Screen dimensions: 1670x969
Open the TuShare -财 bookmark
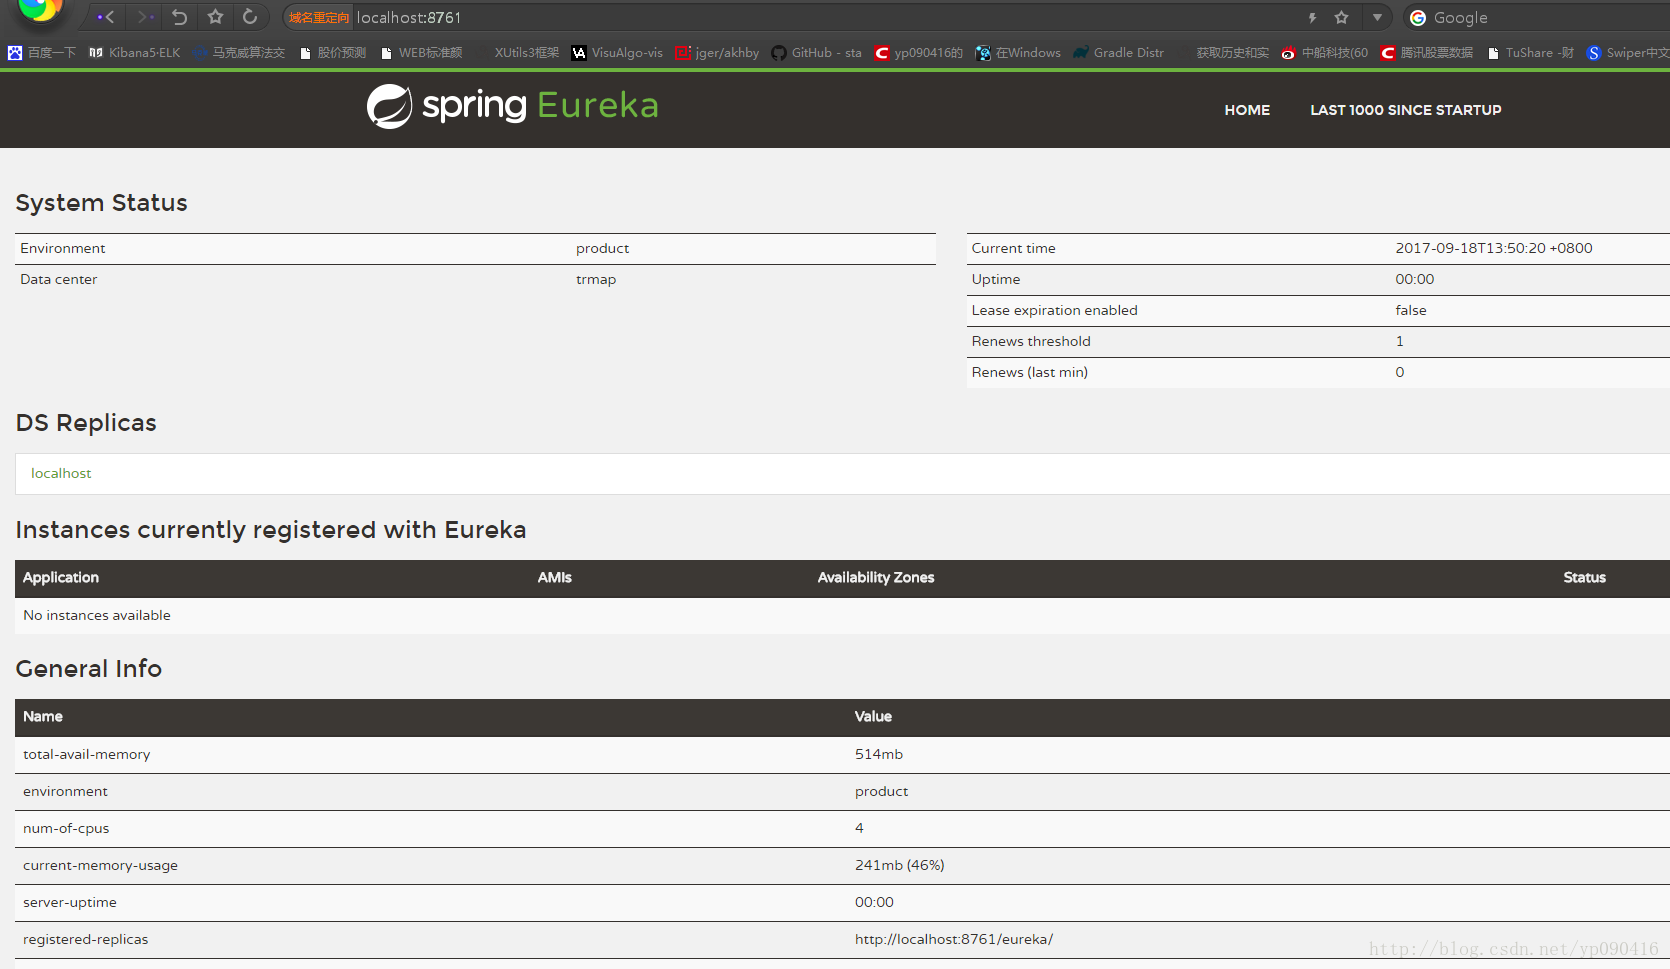1531,53
